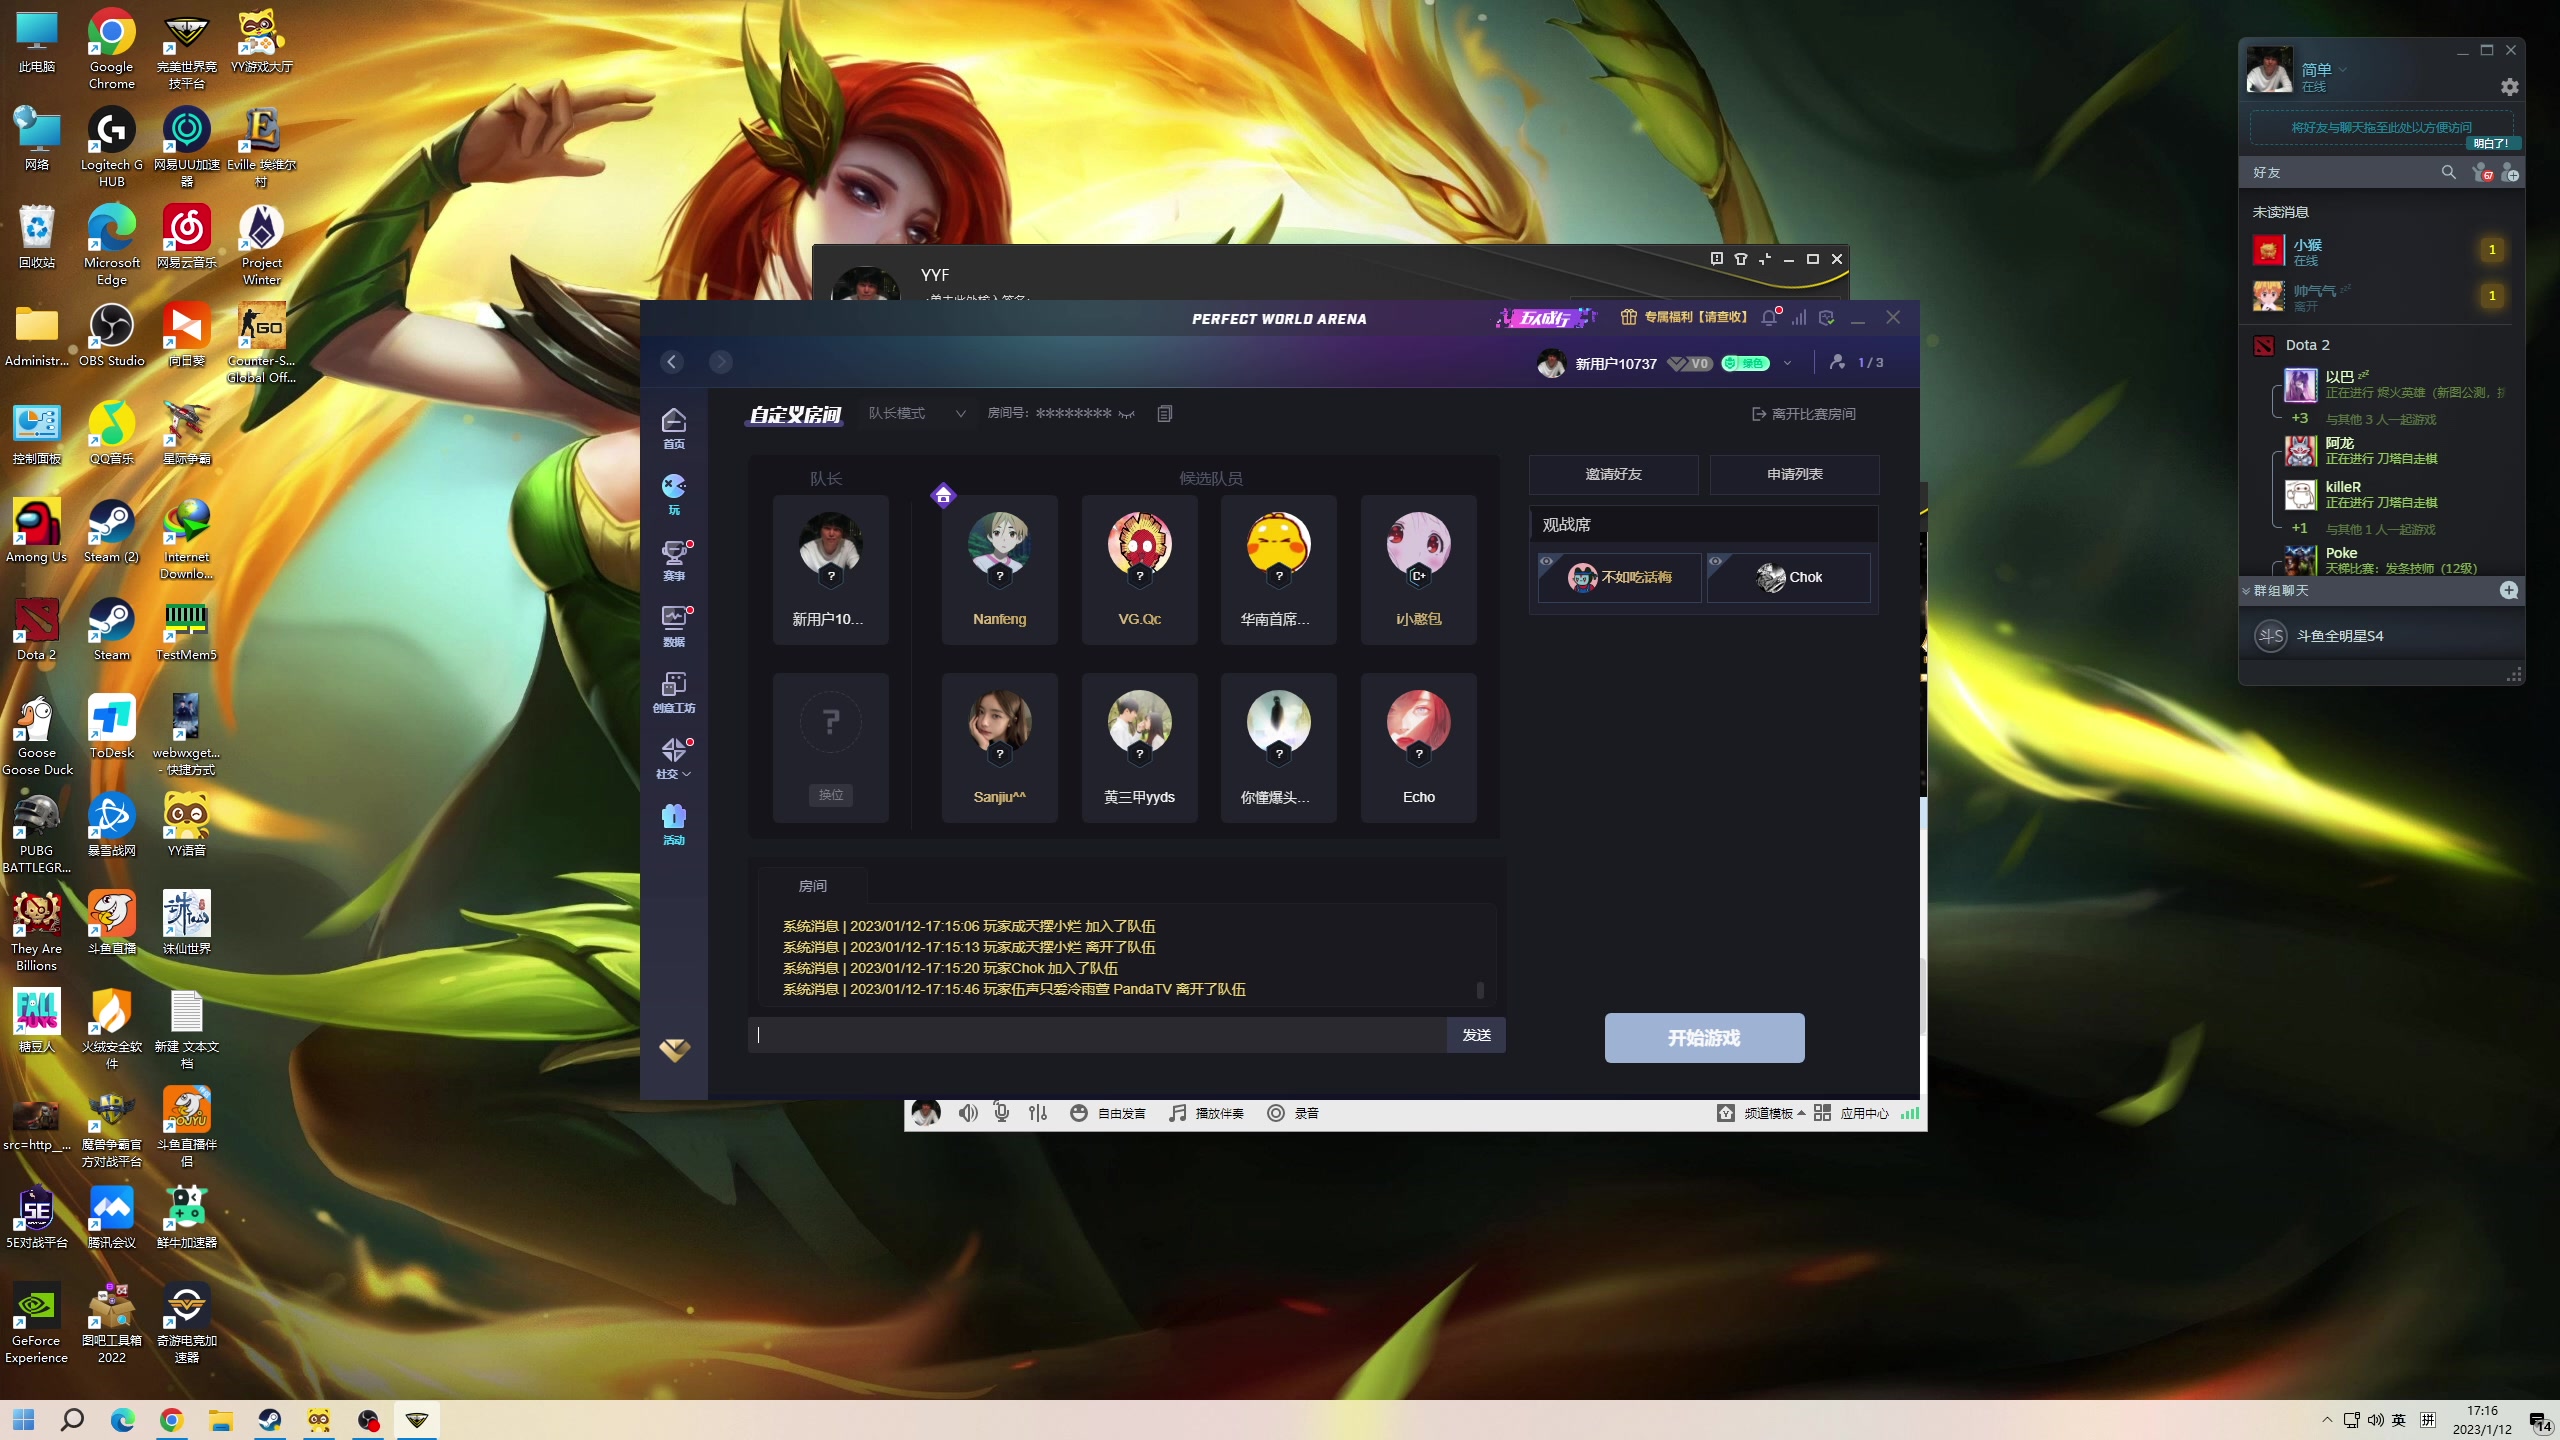Image resolution: width=2560 pixels, height=1440 pixels.
Task: Open Steam from the Windows taskbar
Action: 270,1420
